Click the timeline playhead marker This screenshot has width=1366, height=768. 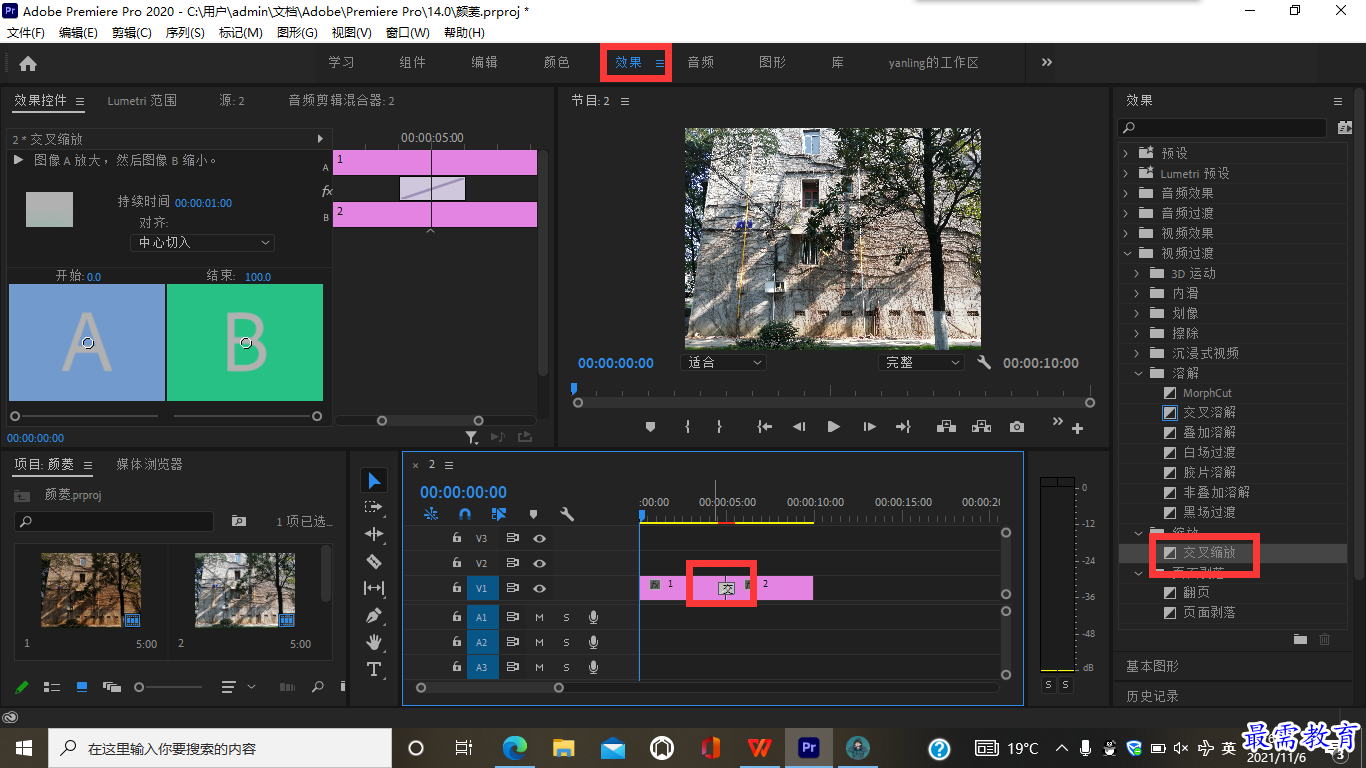pyautogui.click(x=642, y=515)
